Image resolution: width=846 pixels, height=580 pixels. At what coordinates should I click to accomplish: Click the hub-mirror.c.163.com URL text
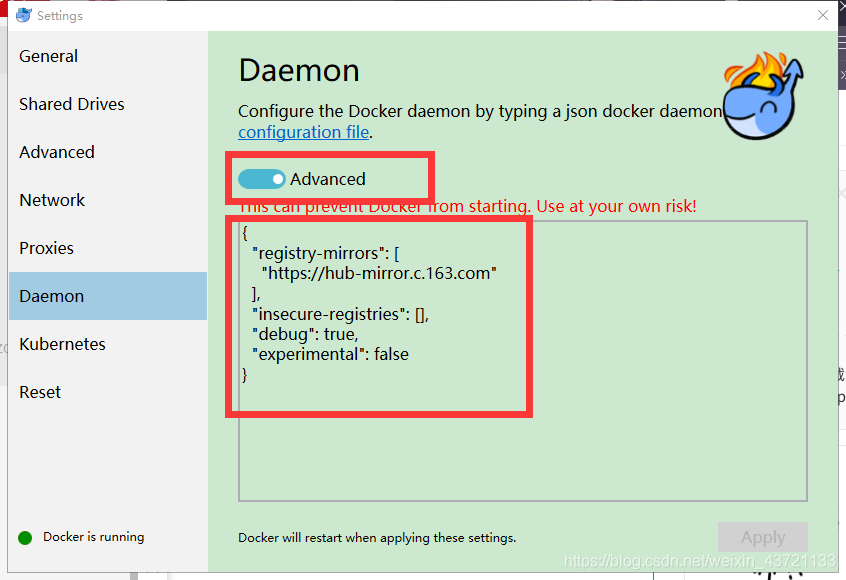click(379, 273)
